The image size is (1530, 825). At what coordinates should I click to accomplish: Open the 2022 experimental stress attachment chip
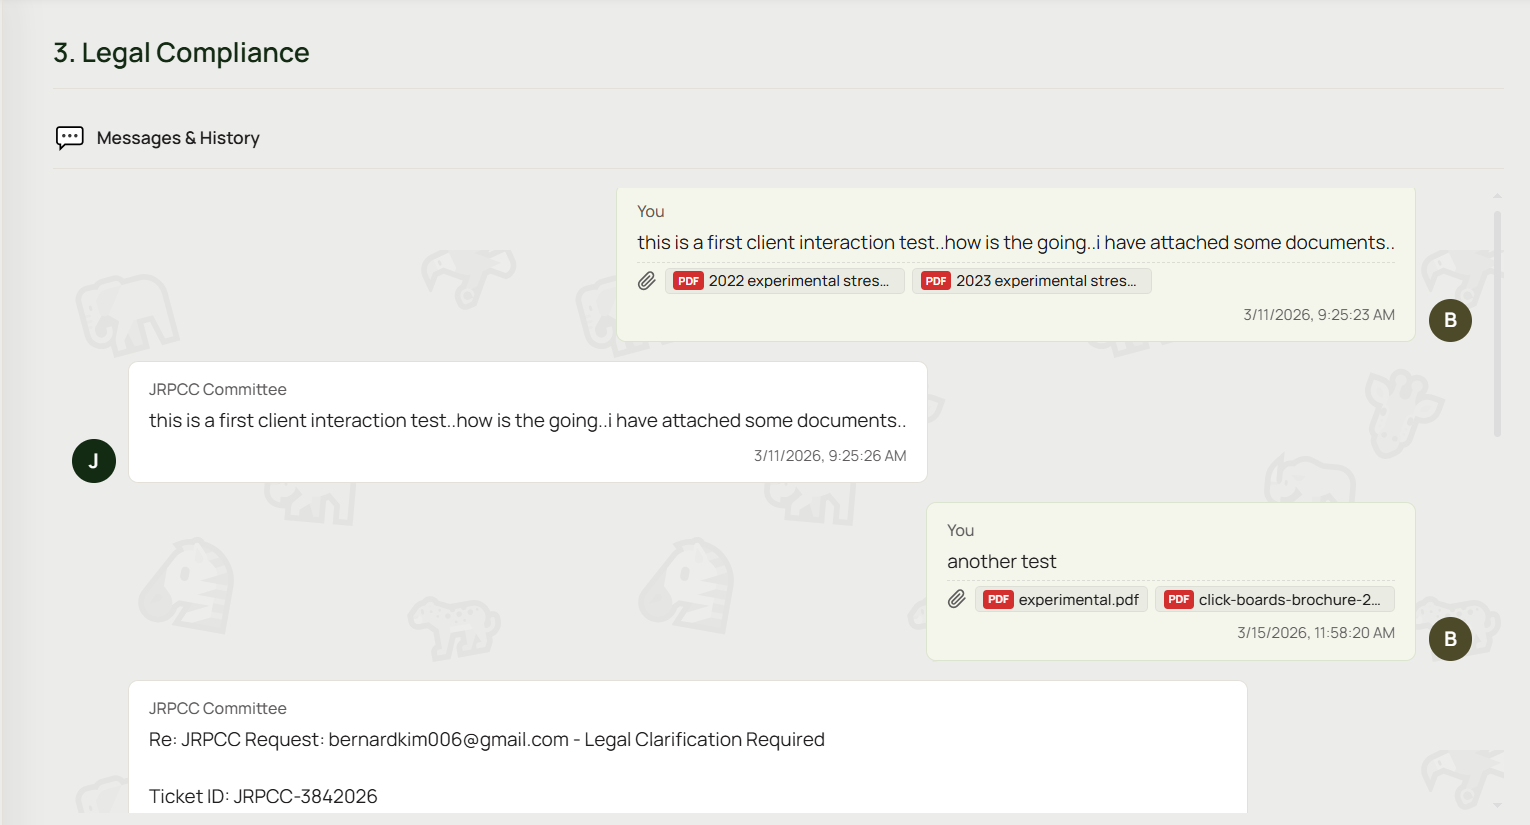pyautogui.click(x=785, y=281)
